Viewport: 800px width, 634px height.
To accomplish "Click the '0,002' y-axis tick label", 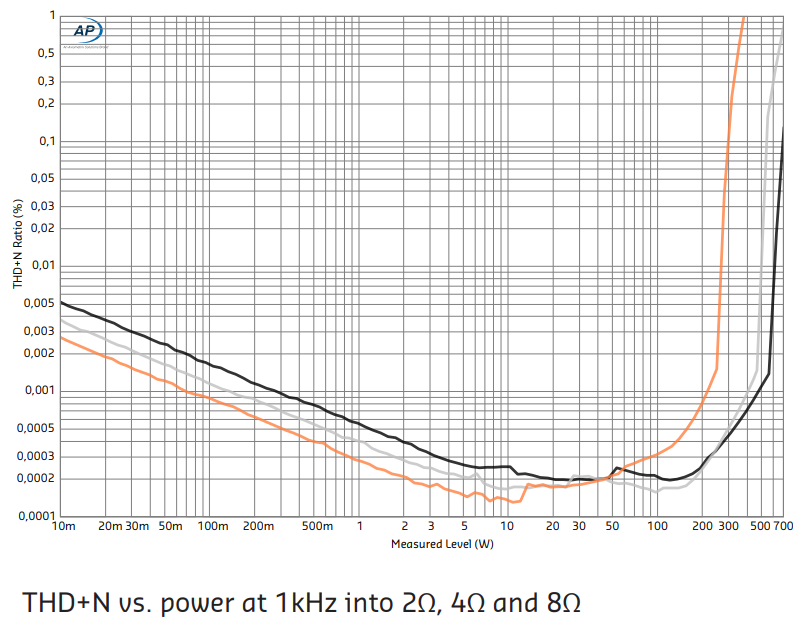I will [x=39, y=353].
